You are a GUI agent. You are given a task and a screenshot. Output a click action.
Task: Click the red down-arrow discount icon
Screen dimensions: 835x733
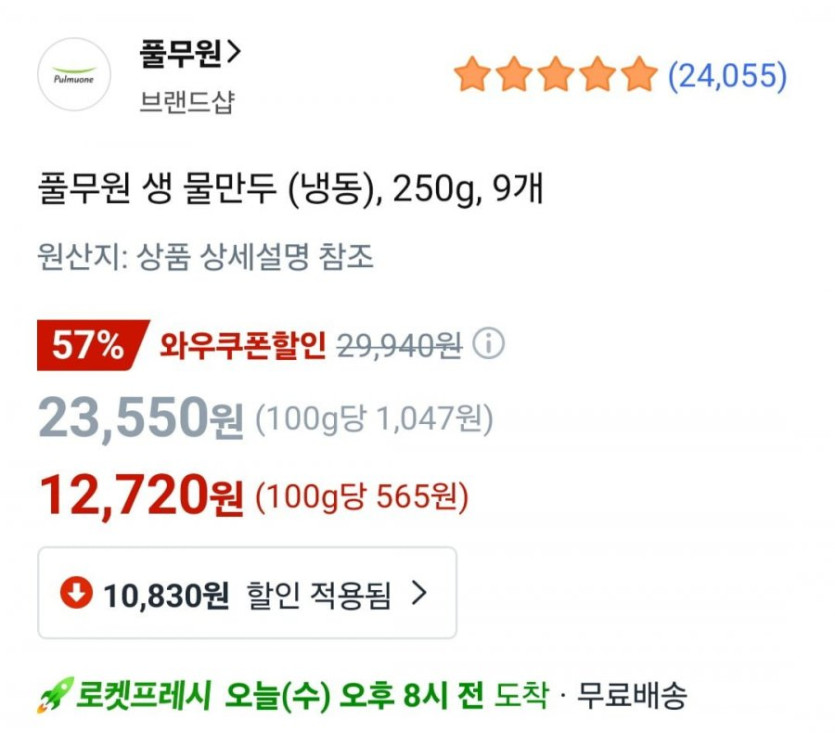click(x=75, y=593)
